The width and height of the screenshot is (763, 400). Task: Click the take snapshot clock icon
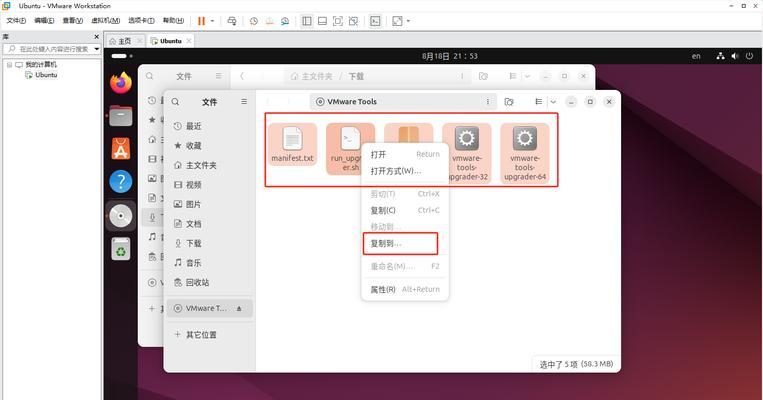pyautogui.click(x=254, y=21)
